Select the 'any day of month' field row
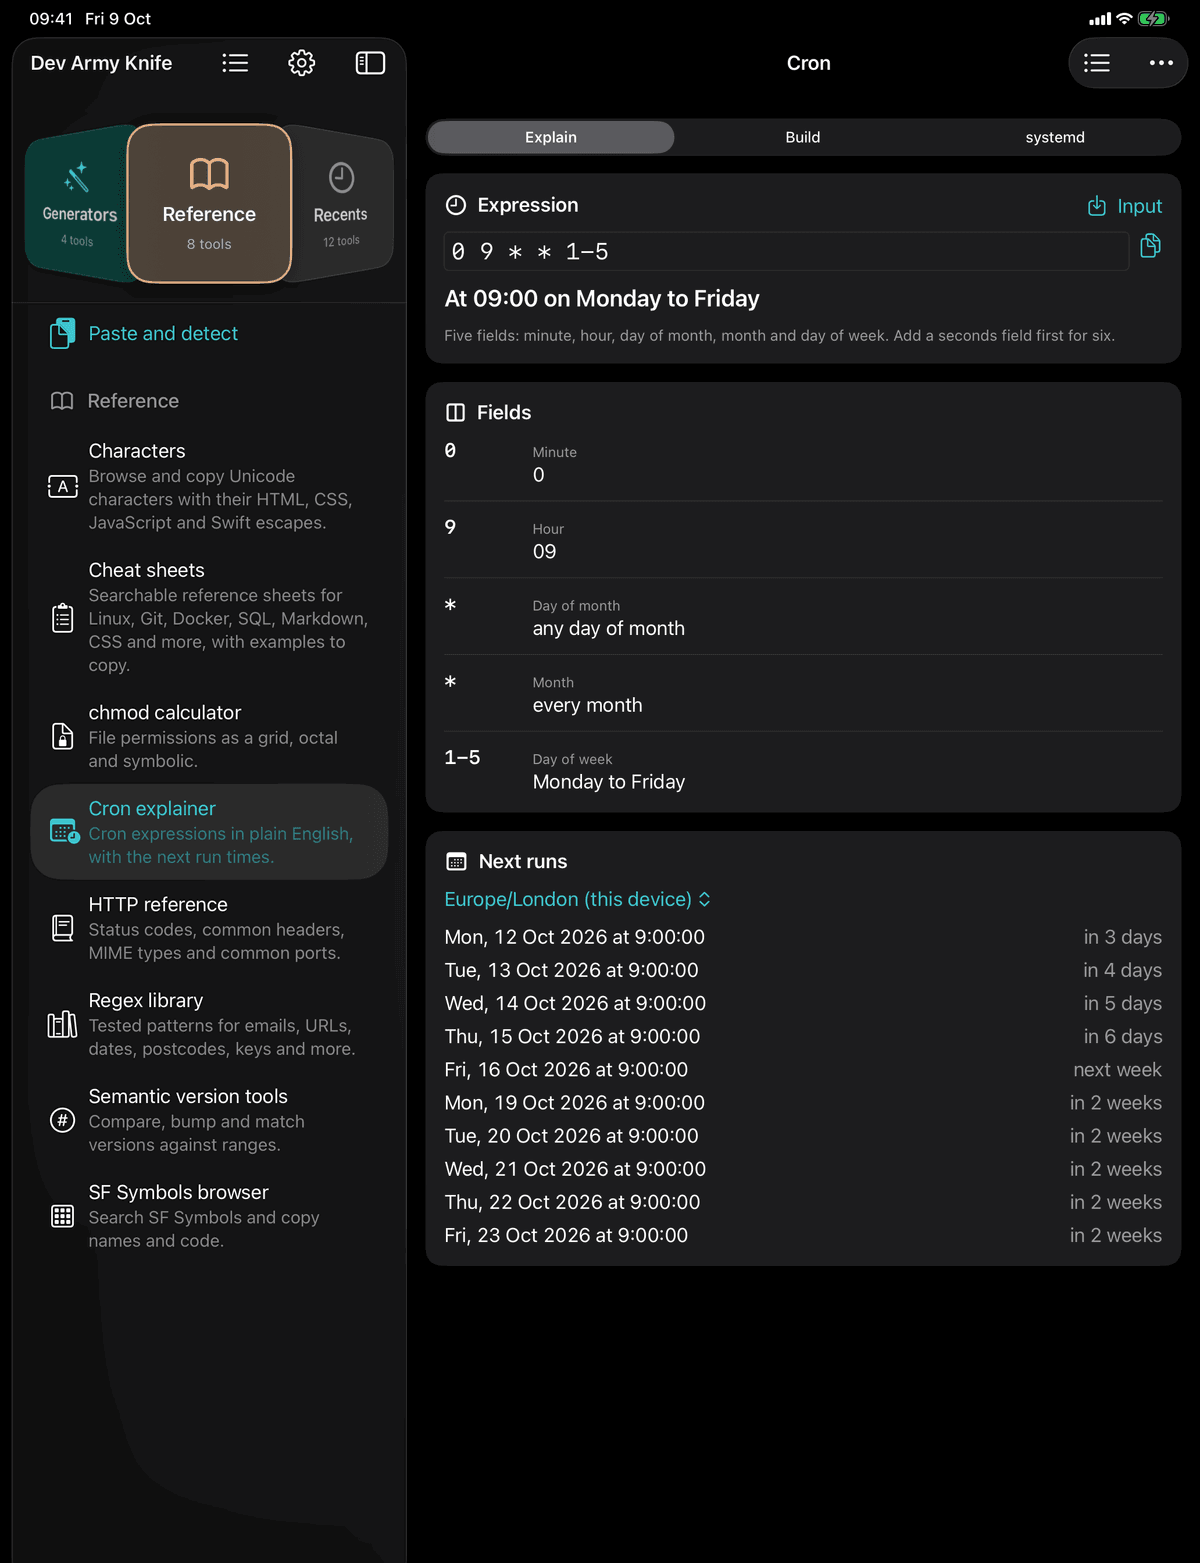 click(x=803, y=617)
